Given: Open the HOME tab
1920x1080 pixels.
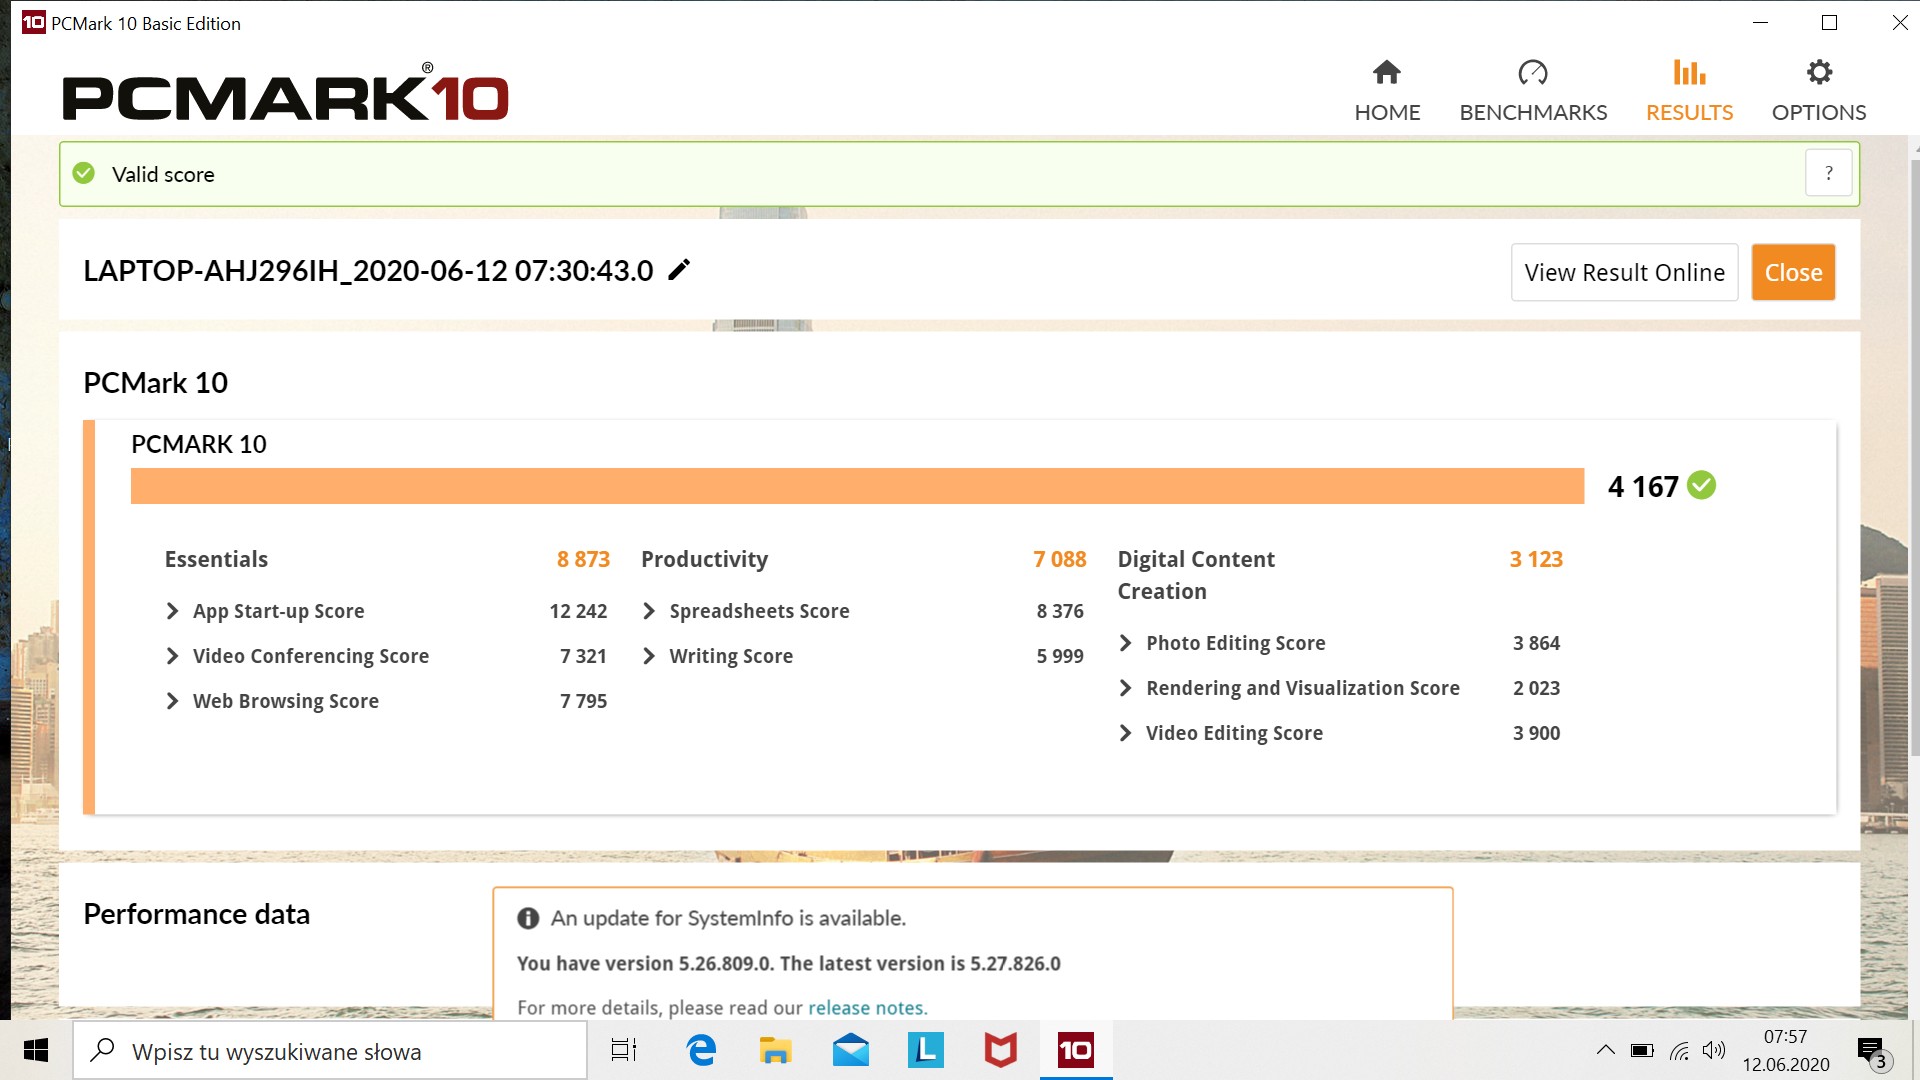Looking at the screenshot, I should click(x=1387, y=91).
